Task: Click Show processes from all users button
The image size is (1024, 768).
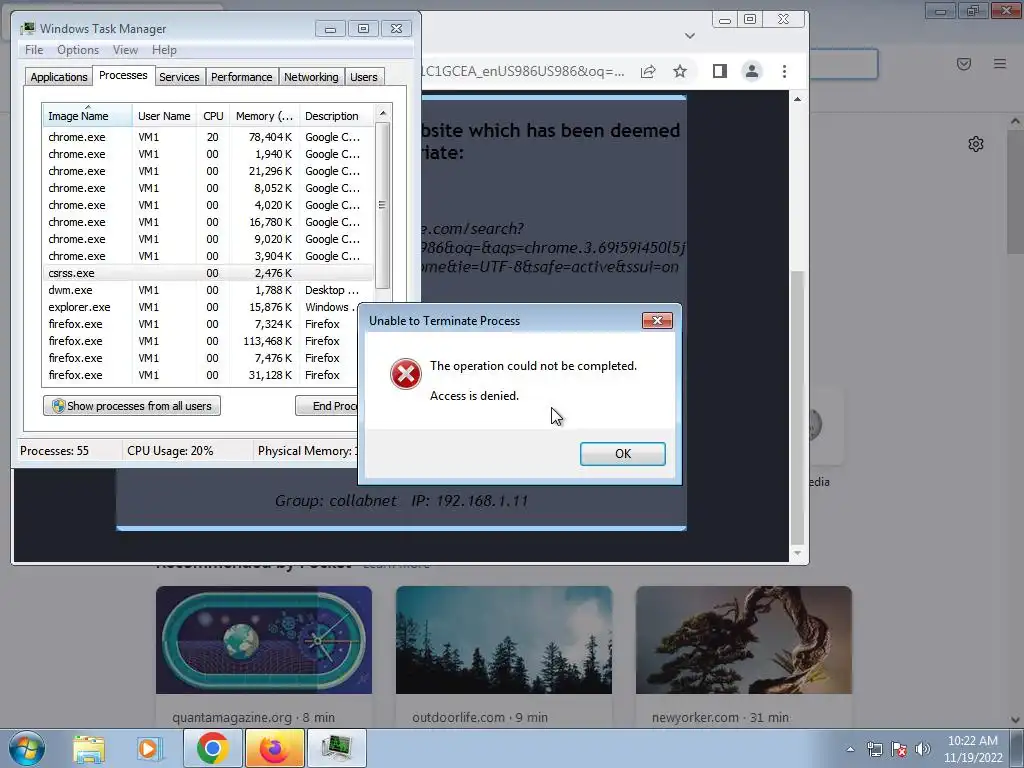Action: (x=132, y=406)
